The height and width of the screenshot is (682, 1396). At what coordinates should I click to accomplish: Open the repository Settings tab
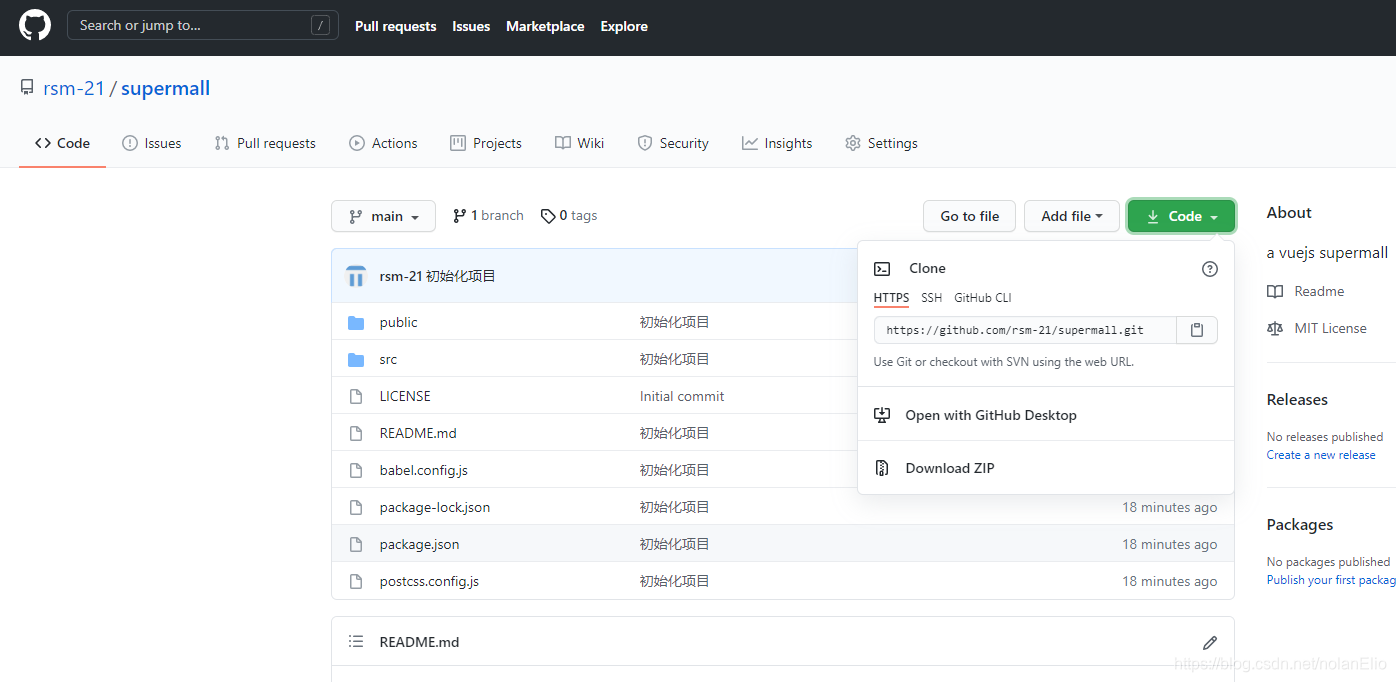tap(881, 143)
